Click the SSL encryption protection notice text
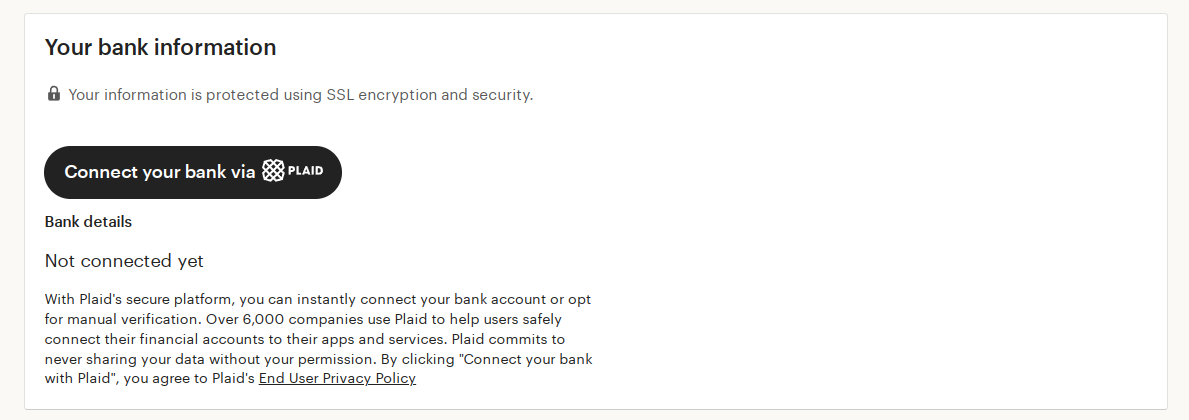The image size is (1189, 420). [x=300, y=95]
